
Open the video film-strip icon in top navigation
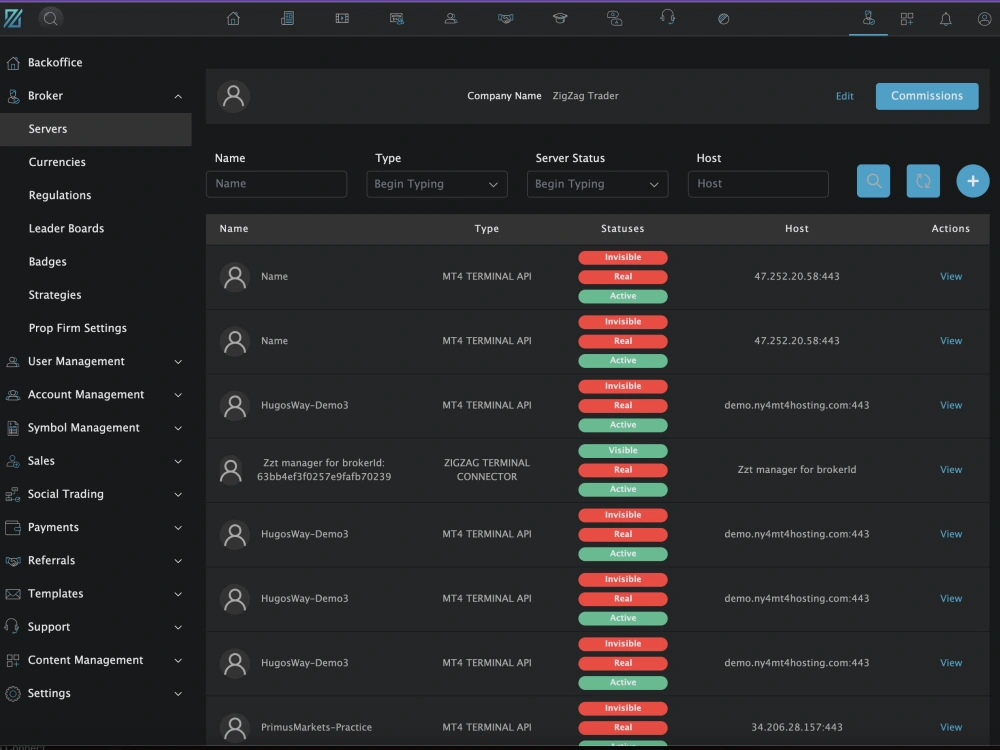coord(342,18)
